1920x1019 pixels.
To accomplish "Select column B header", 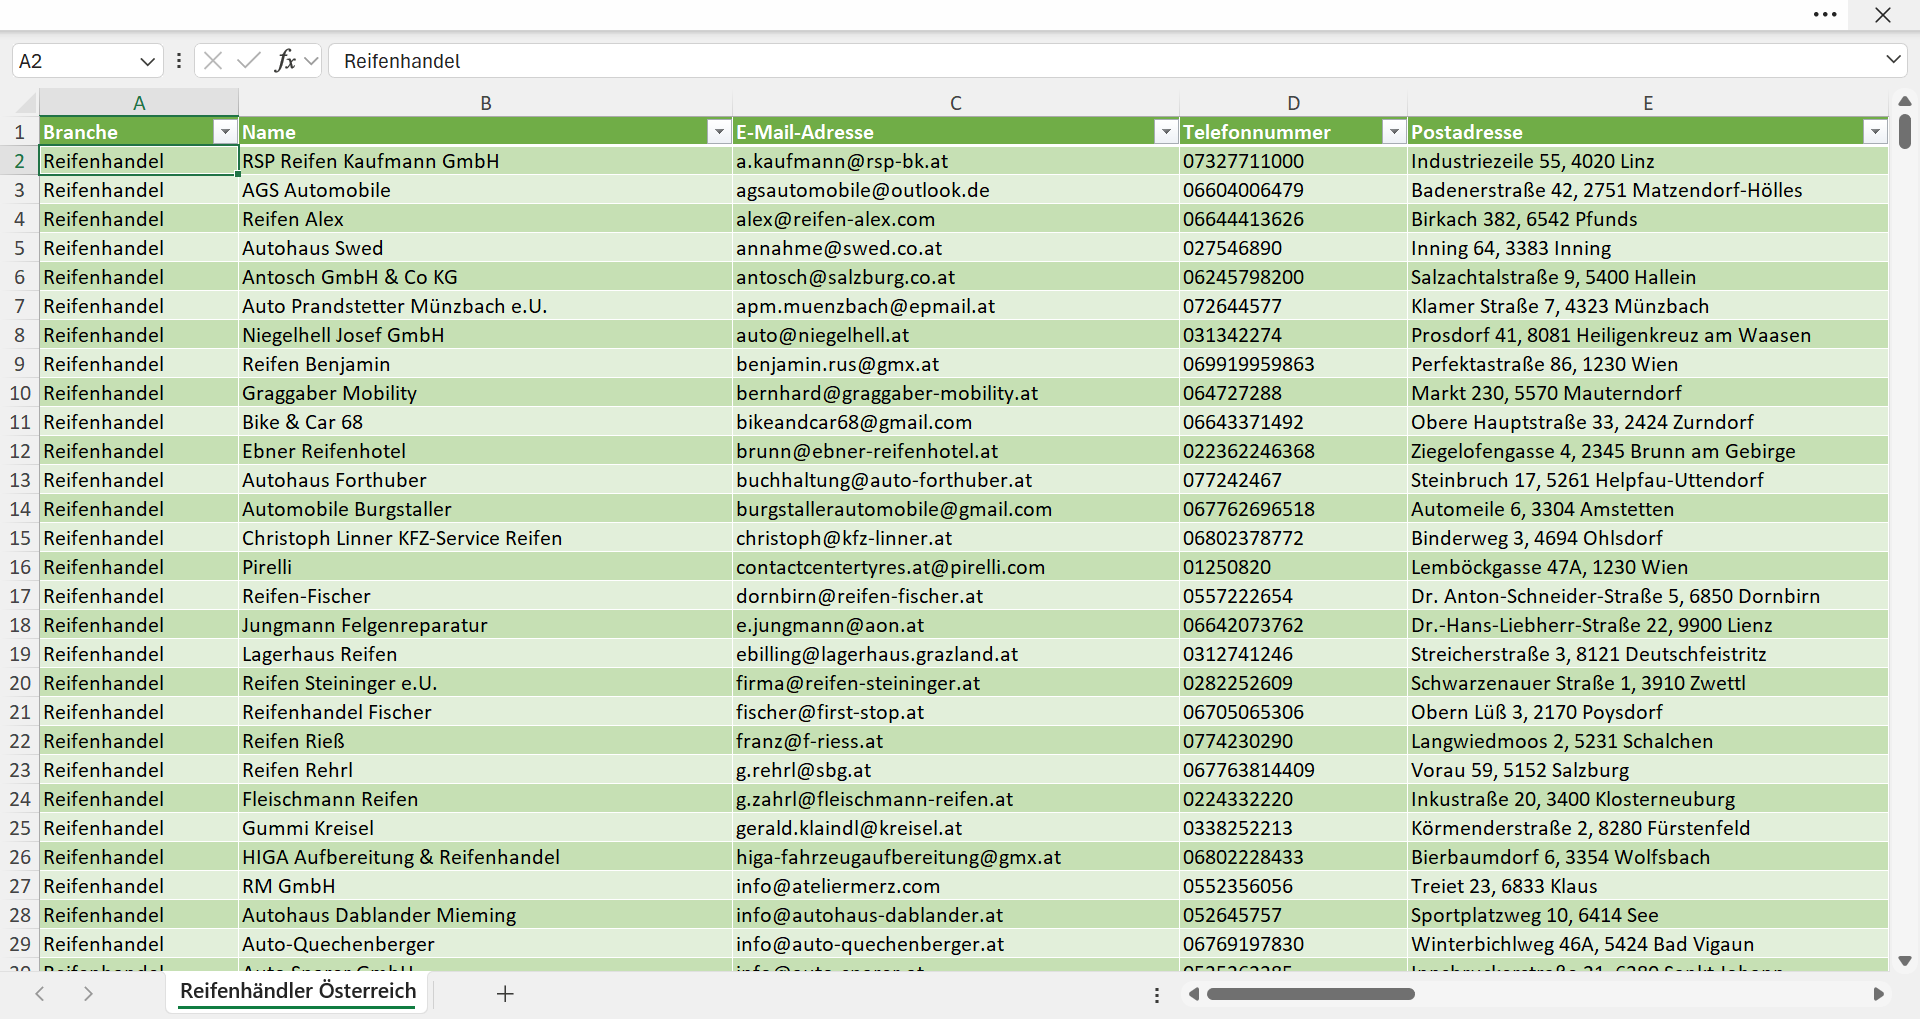I will click(x=486, y=103).
